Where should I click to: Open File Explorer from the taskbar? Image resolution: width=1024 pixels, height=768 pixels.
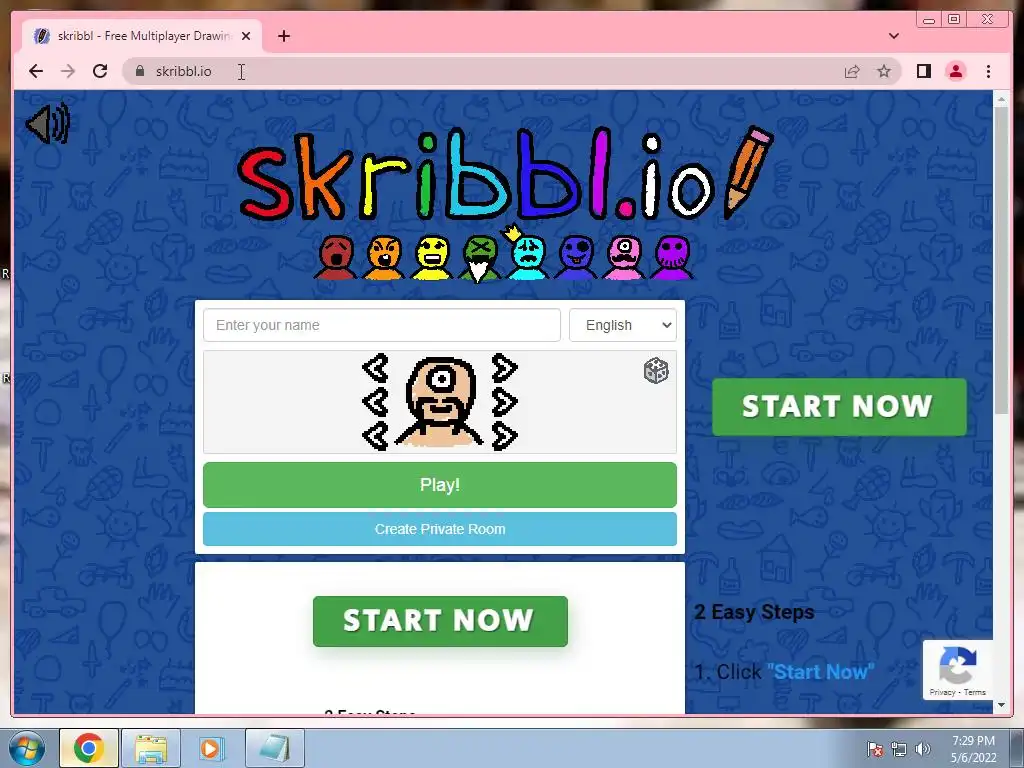click(151, 748)
